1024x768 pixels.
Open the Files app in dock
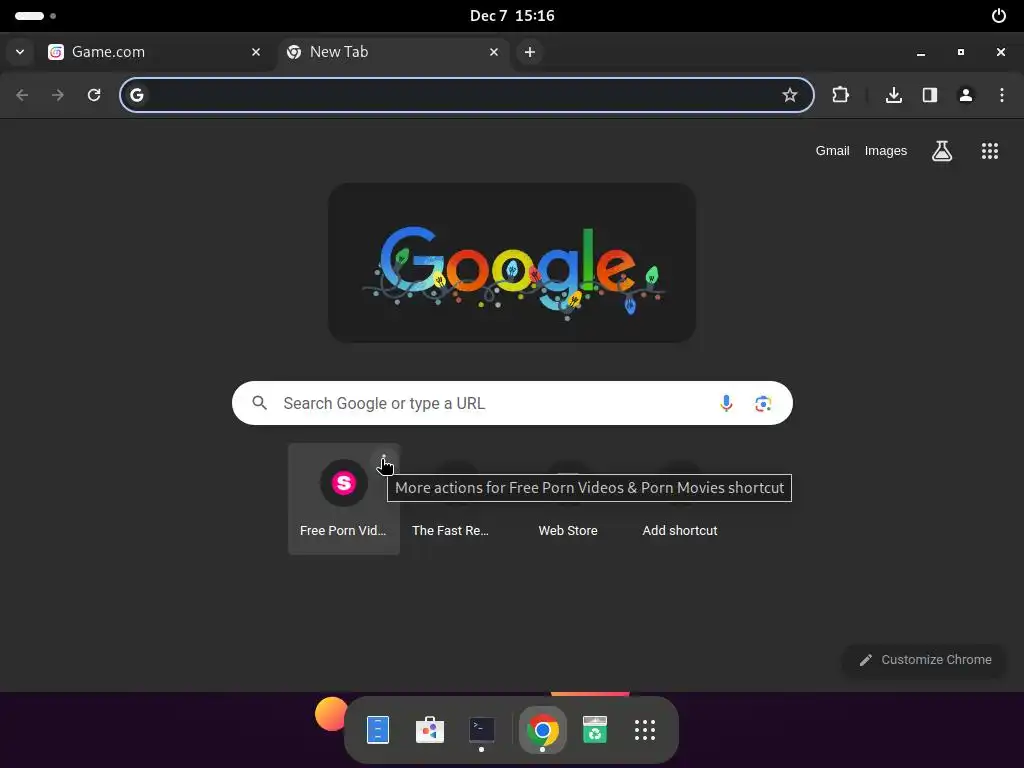[377, 729]
